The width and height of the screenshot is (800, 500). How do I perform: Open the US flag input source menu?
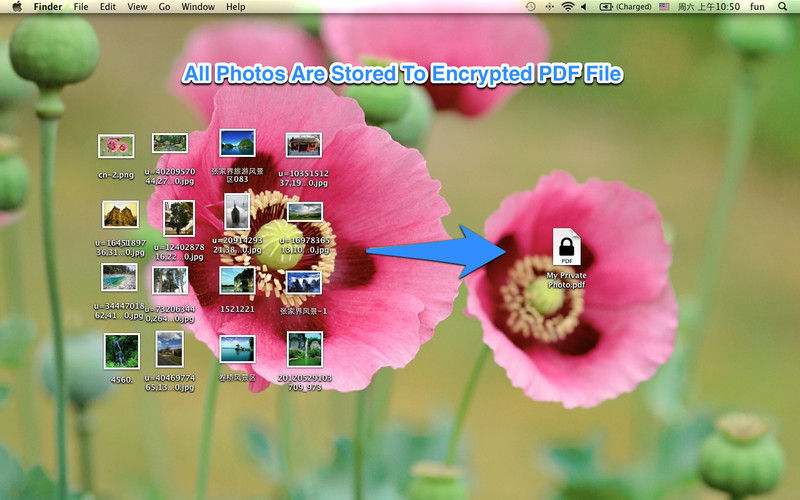point(664,7)
